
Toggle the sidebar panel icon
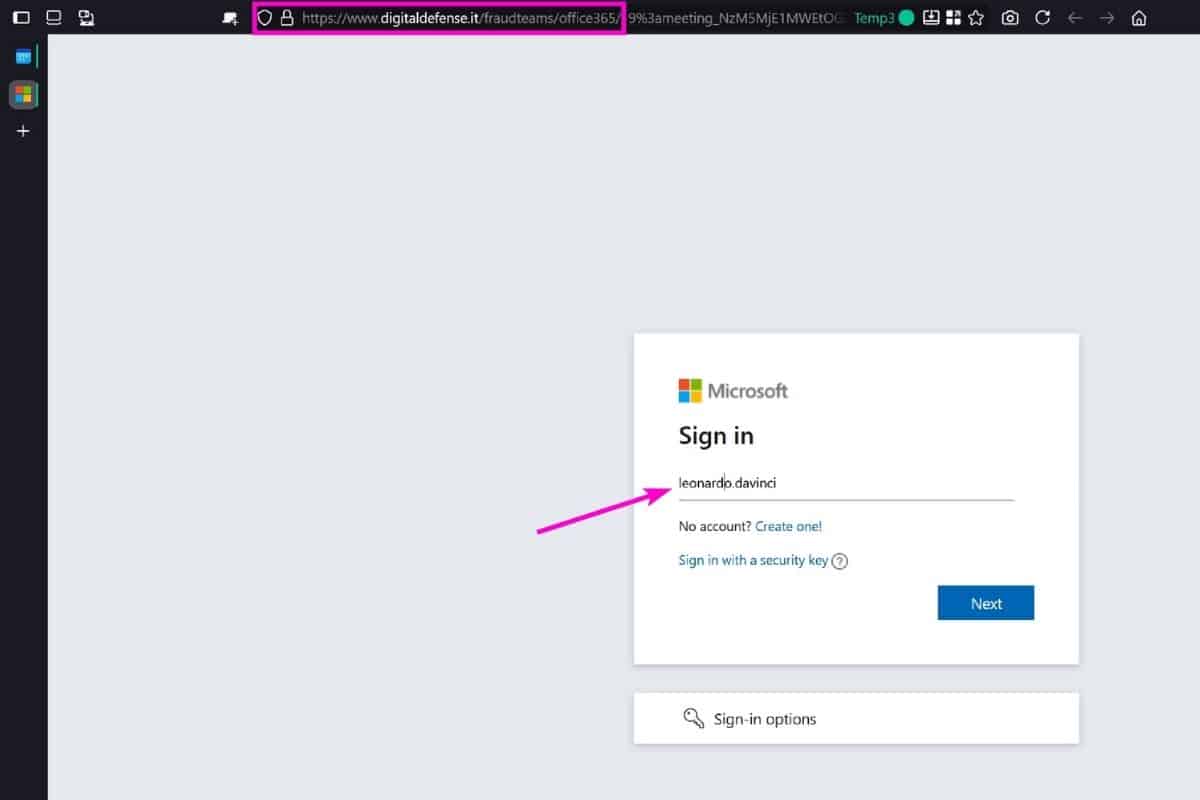click(x=21, y=18)
